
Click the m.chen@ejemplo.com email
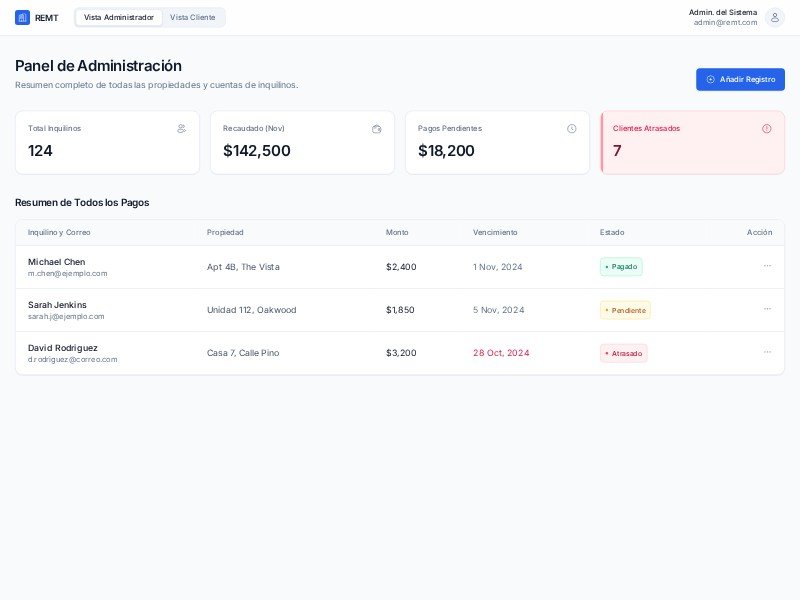(67, 273)
